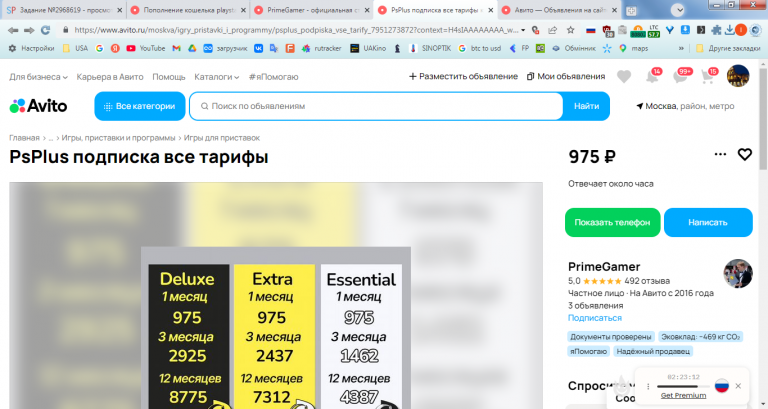Click Показать телефон button
The image size is (768, 409).
click(612, 222)
